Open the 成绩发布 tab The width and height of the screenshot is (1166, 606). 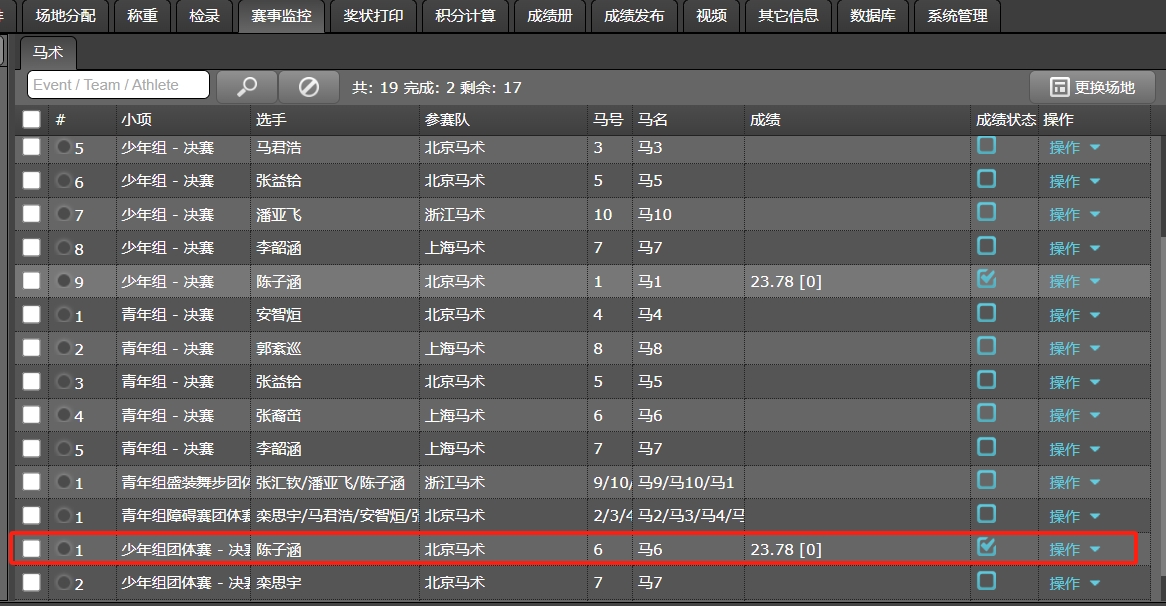coord(634,15)
